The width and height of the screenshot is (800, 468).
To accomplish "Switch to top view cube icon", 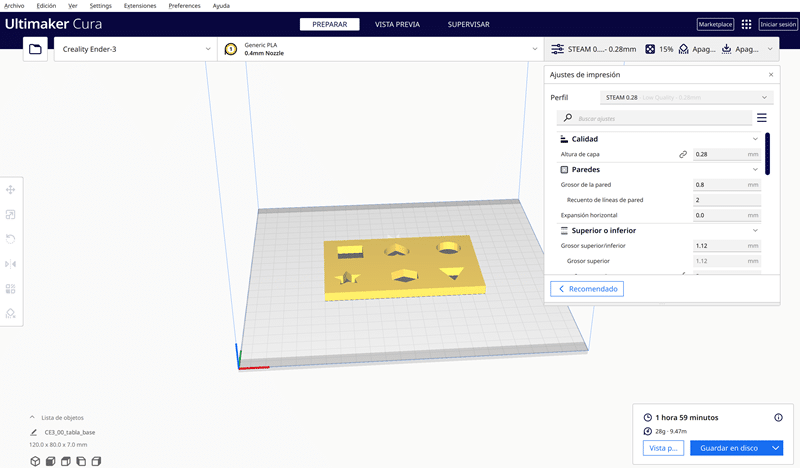I will (x=66, y=461).
